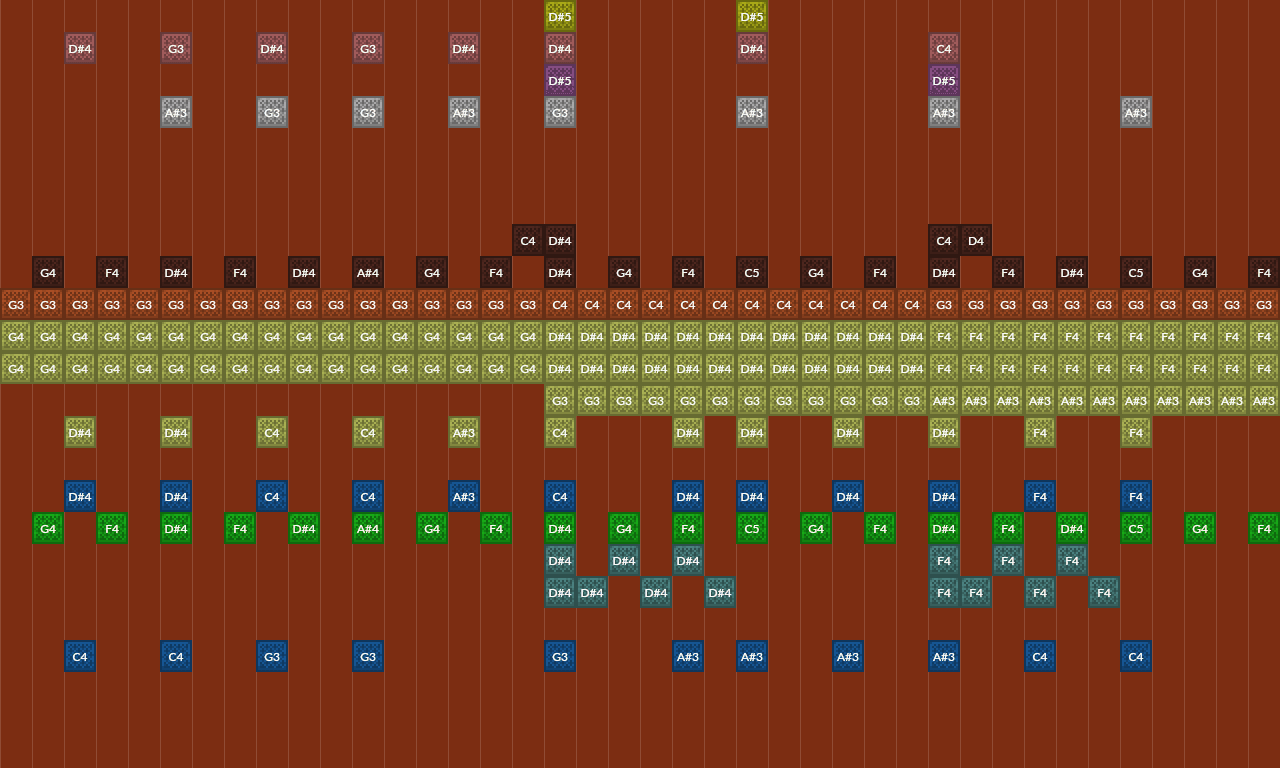Click the dark A#4 note block
This screenshot has width=1280, height=768.
click(367, 272)
